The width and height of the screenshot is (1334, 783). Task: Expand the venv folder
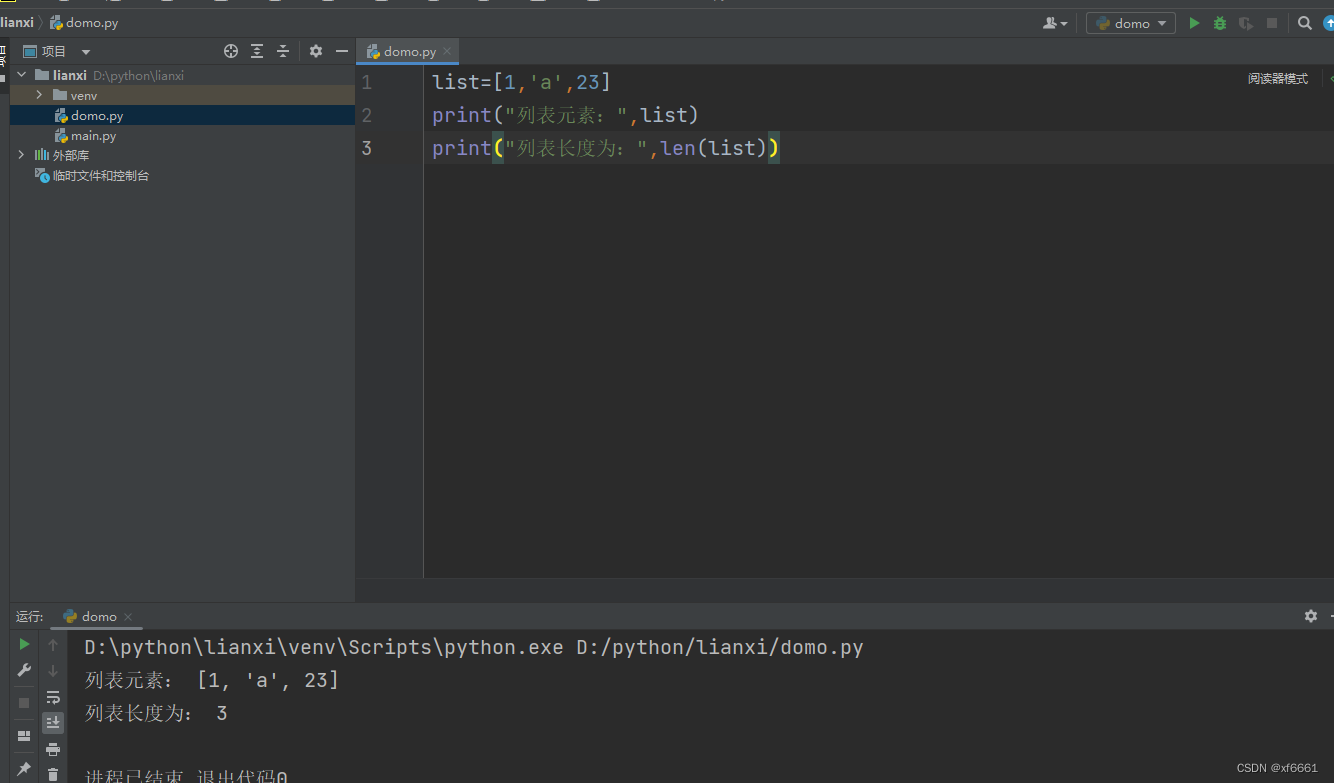coord(39,95)
